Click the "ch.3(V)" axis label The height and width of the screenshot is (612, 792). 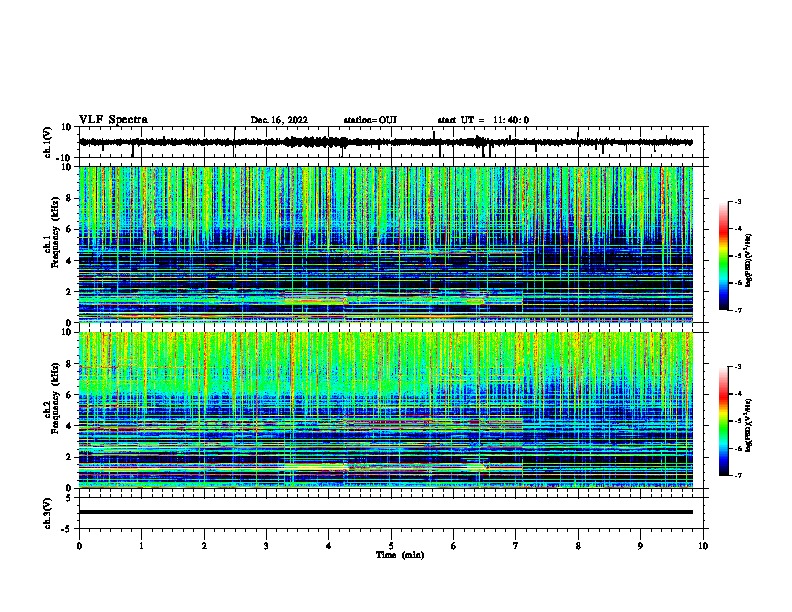coord(48,514)
